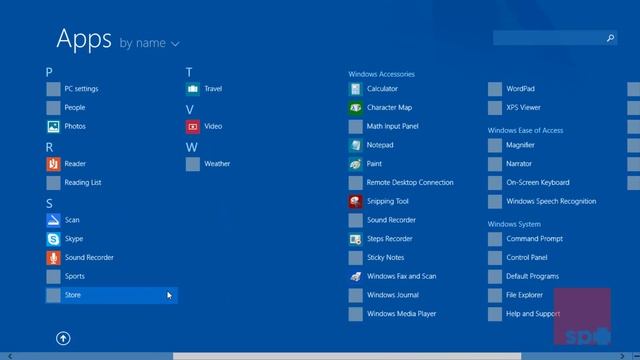Jump to letter group P header
Viewport: 640px width, 360px height.
tap(49, 72)
